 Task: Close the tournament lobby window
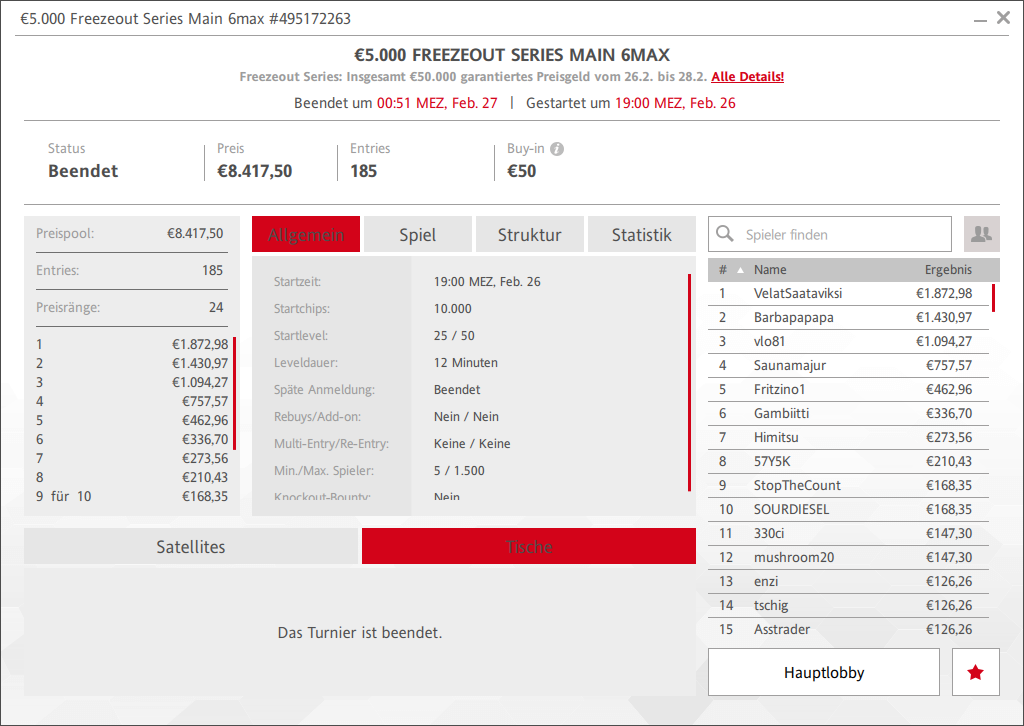[x=1004, y=18]
